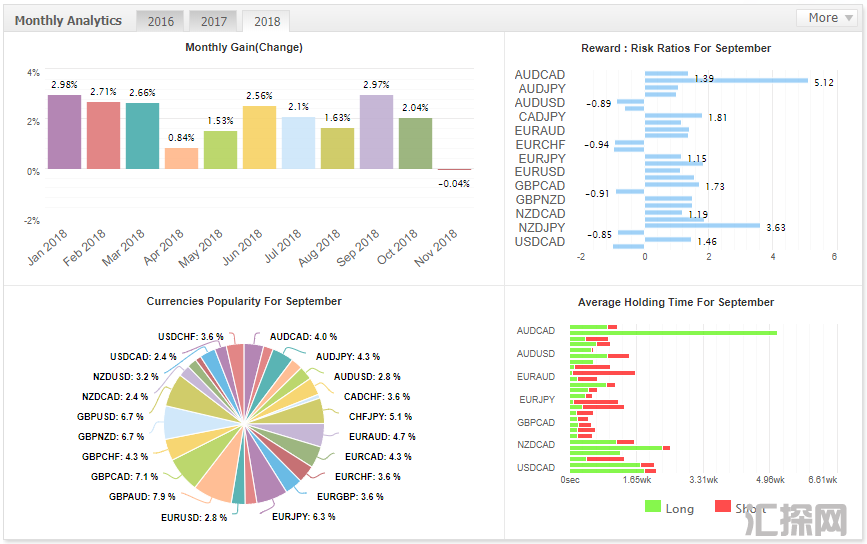Viewport: 867px width, 544px height.
Task: Select the 2018 tab
Action: point(267,21)
